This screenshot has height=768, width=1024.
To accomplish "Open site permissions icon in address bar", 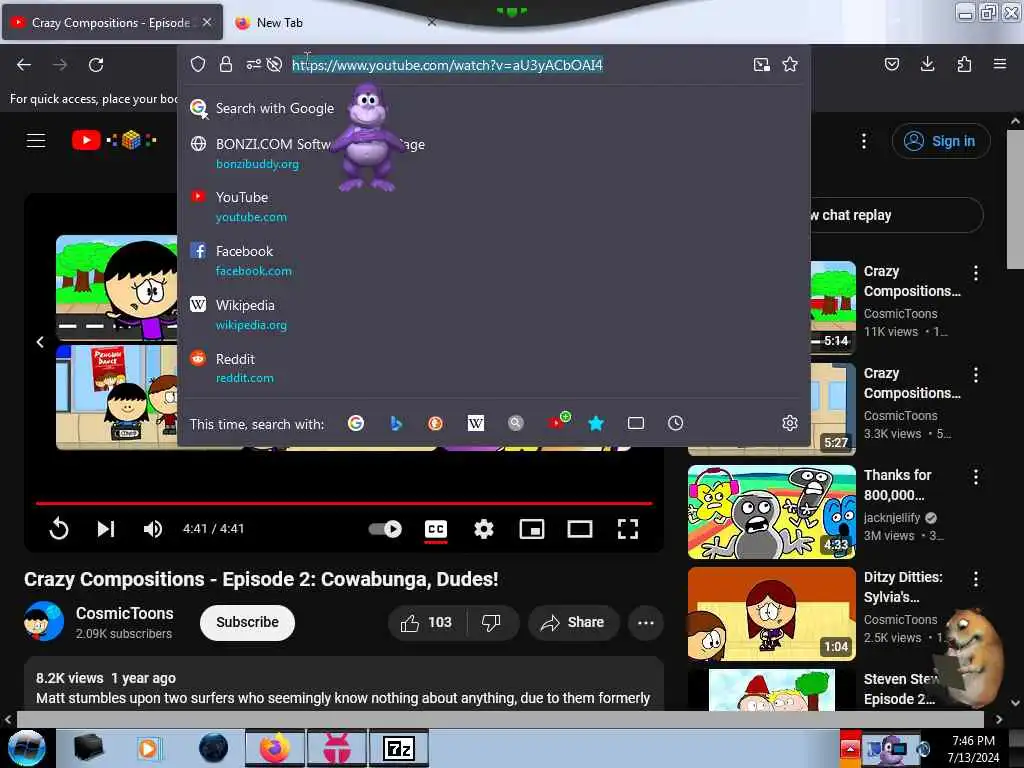I will coord(253,64).
